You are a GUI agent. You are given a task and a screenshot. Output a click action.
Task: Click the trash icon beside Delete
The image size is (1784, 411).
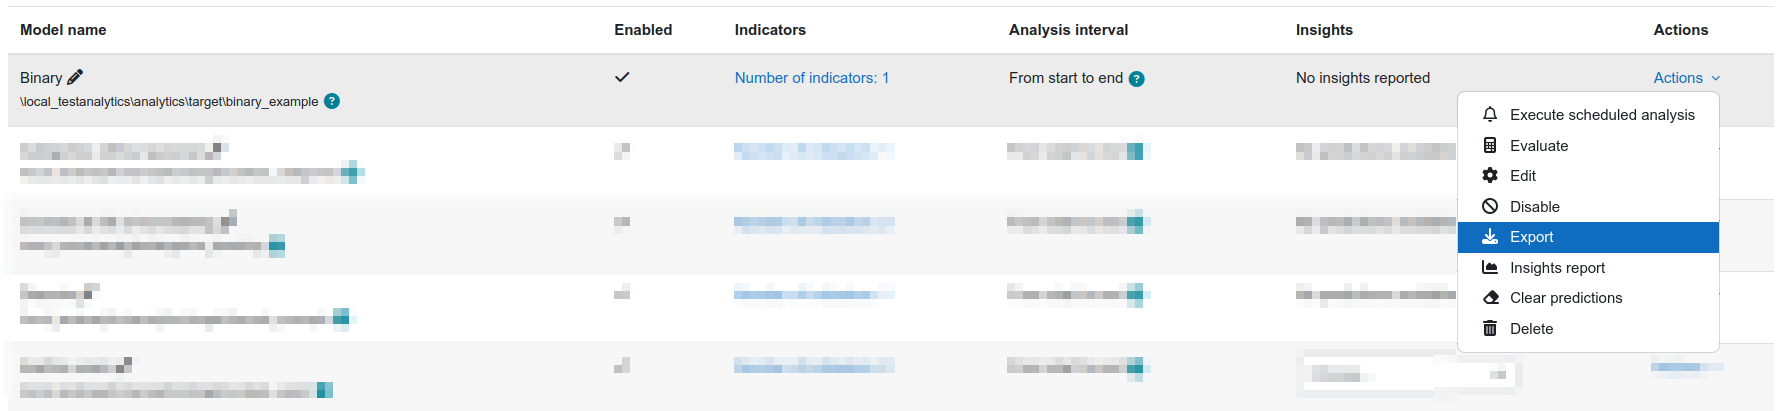[1490, 328]
